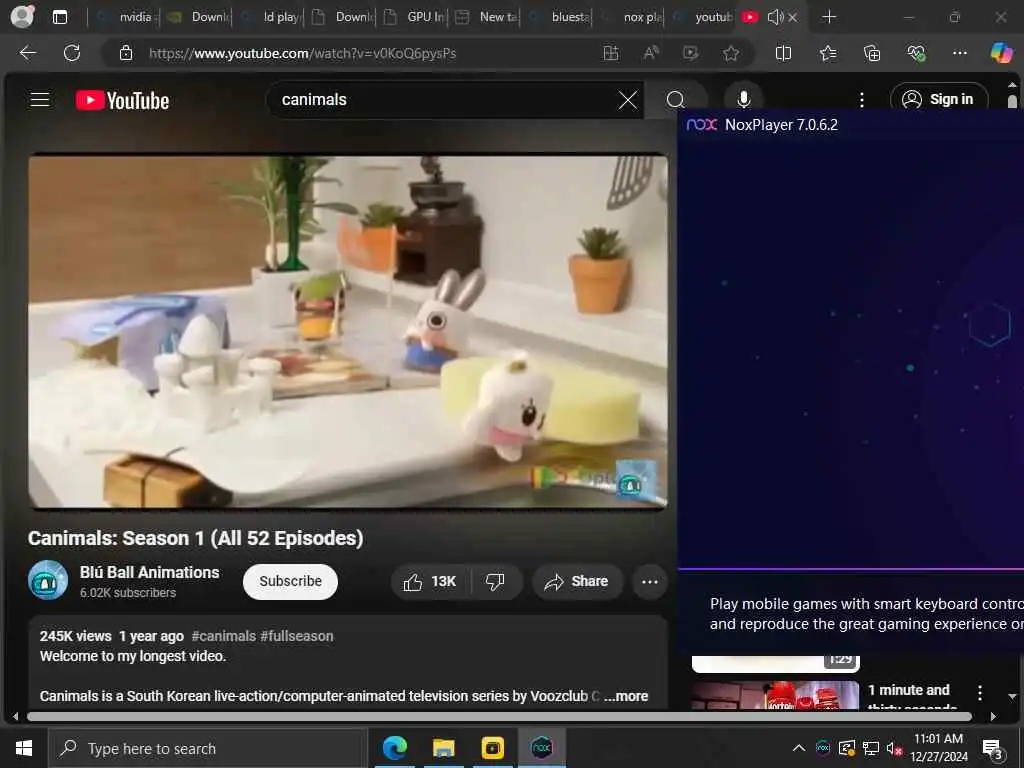
Task: Open Microsoft Edge from taskbar
Action: tap(394, 748)
